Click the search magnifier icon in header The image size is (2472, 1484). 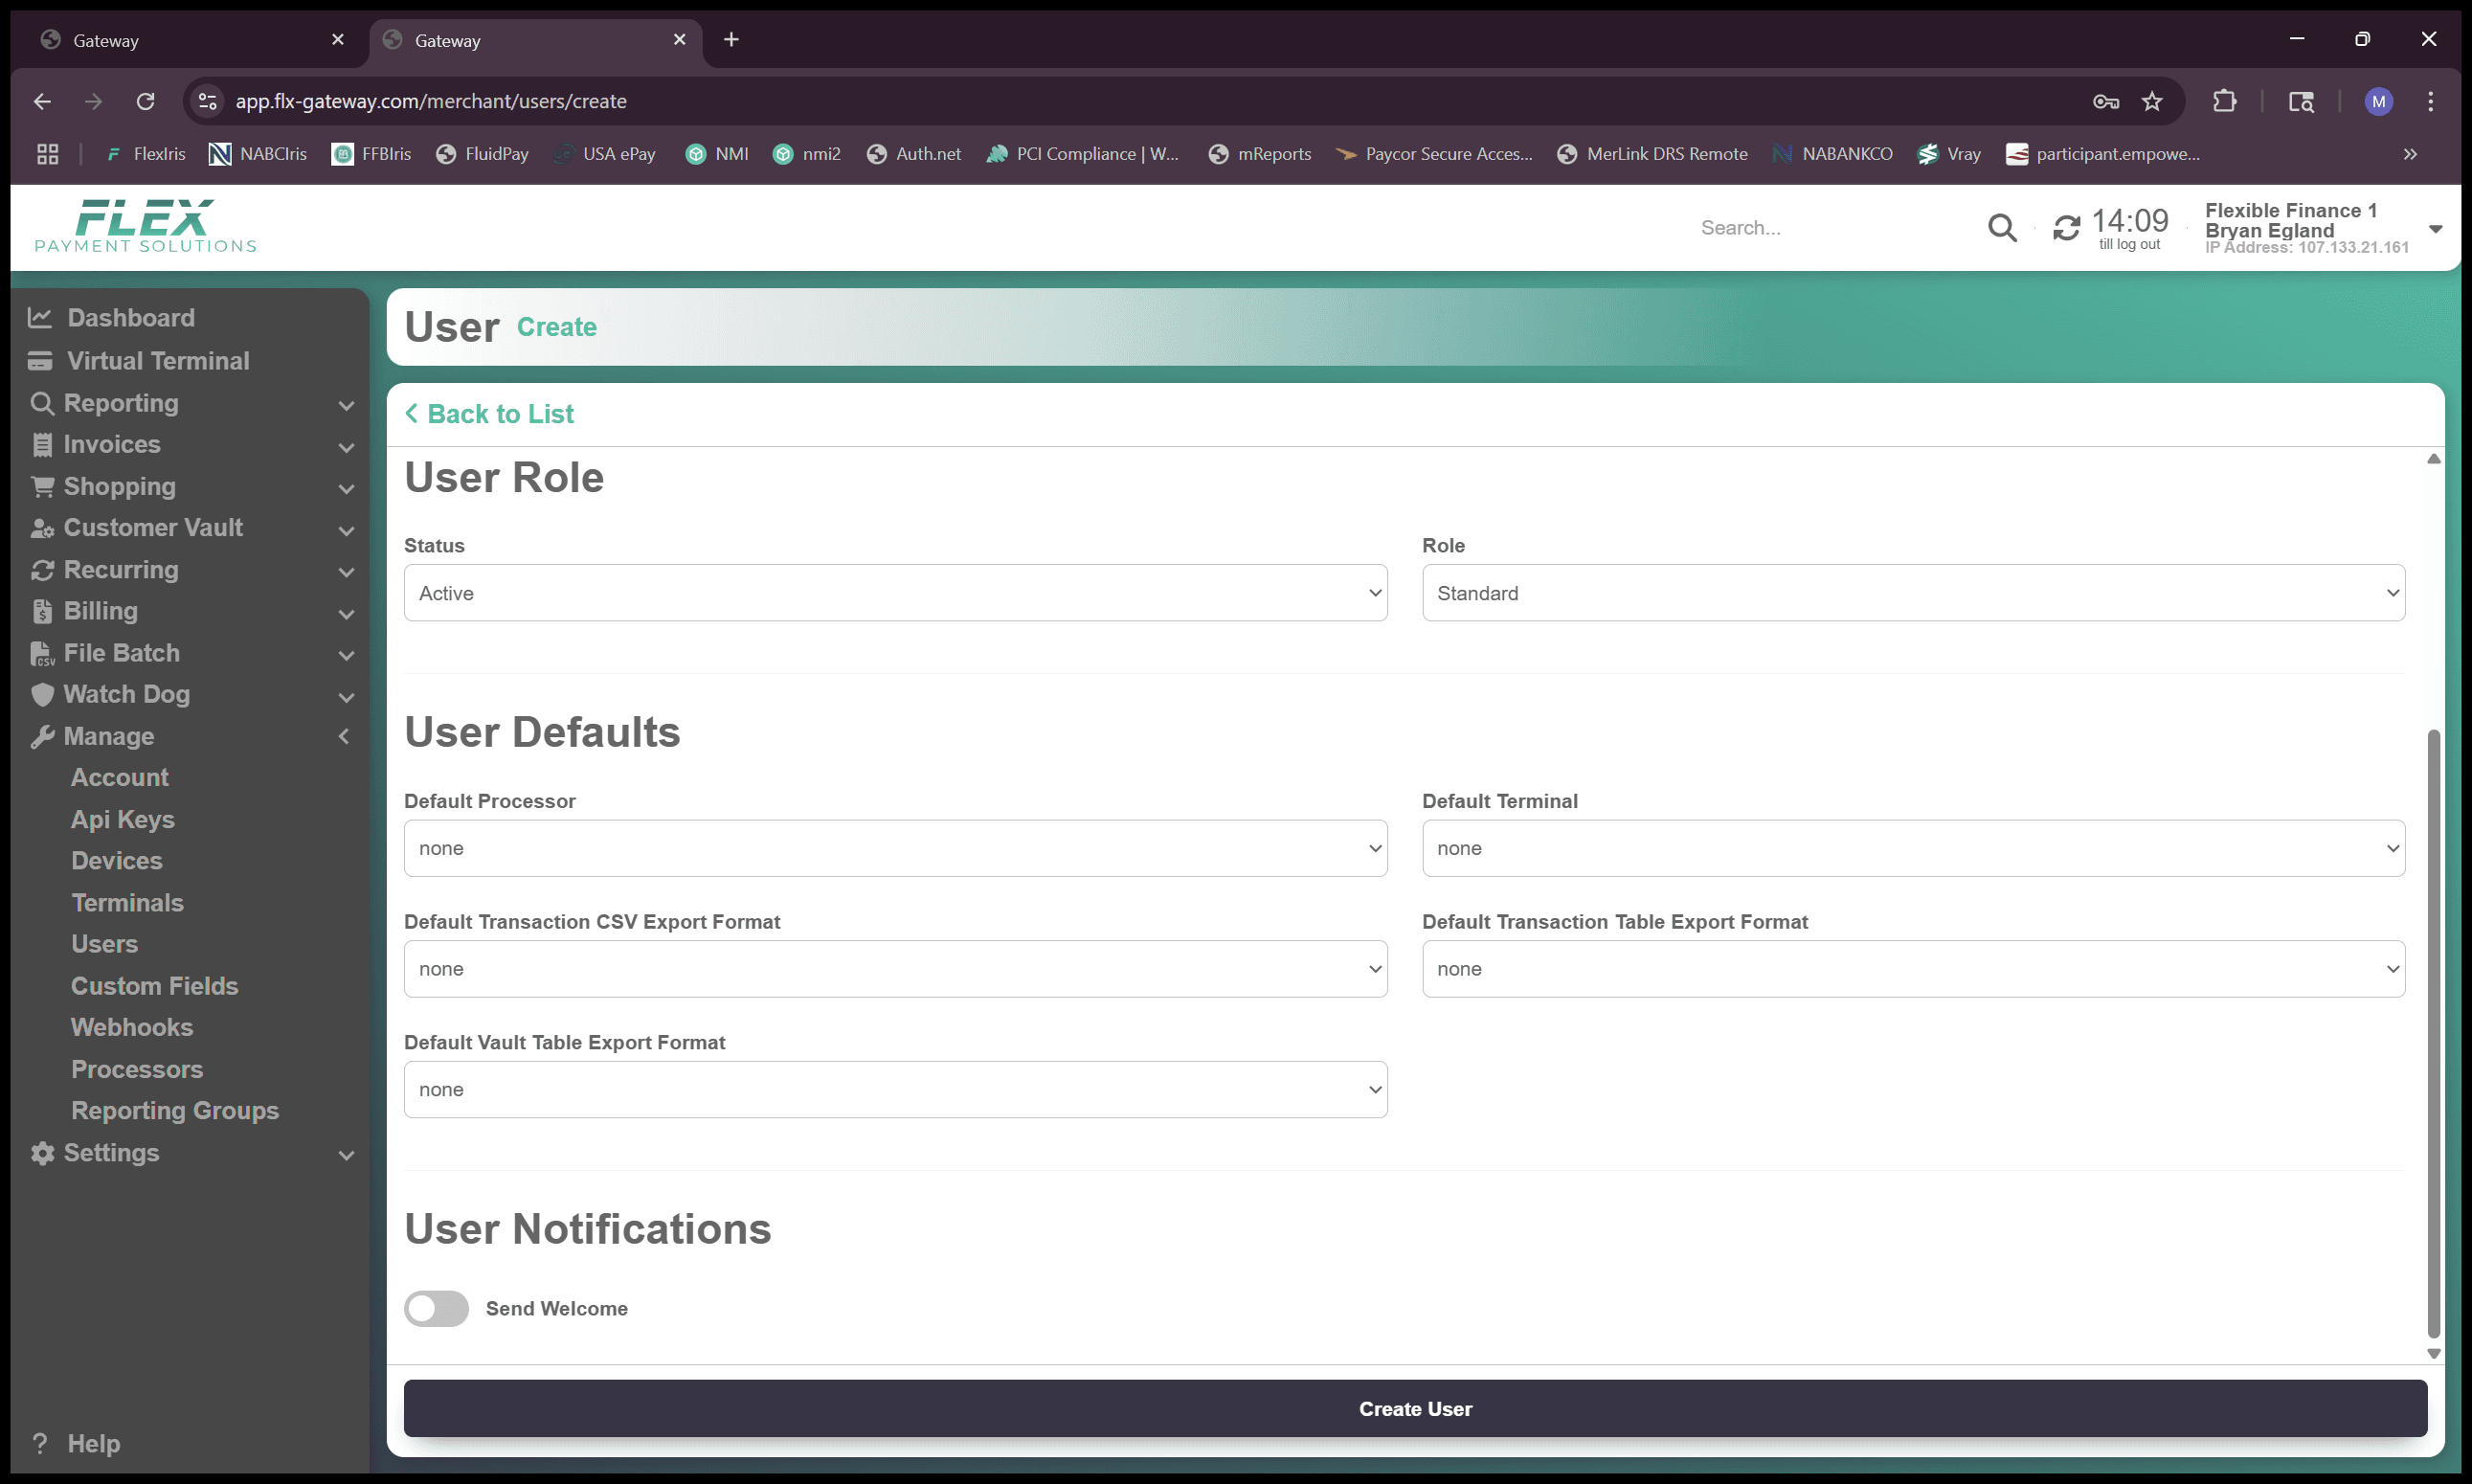click(x=2002, y=228)
